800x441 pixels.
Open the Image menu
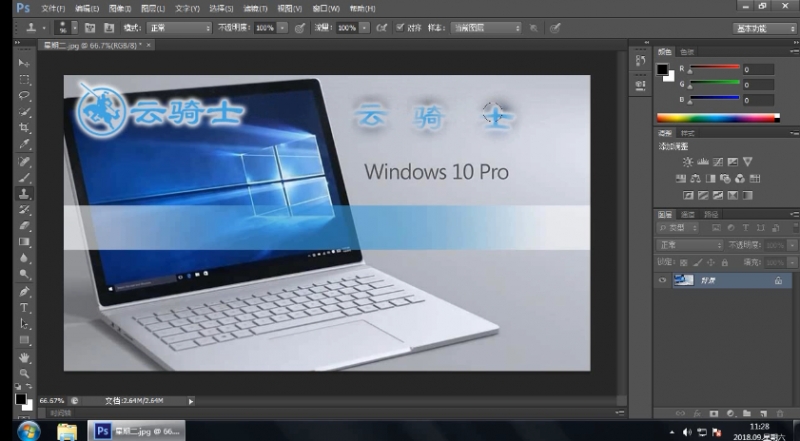click(x=120, y=9)
